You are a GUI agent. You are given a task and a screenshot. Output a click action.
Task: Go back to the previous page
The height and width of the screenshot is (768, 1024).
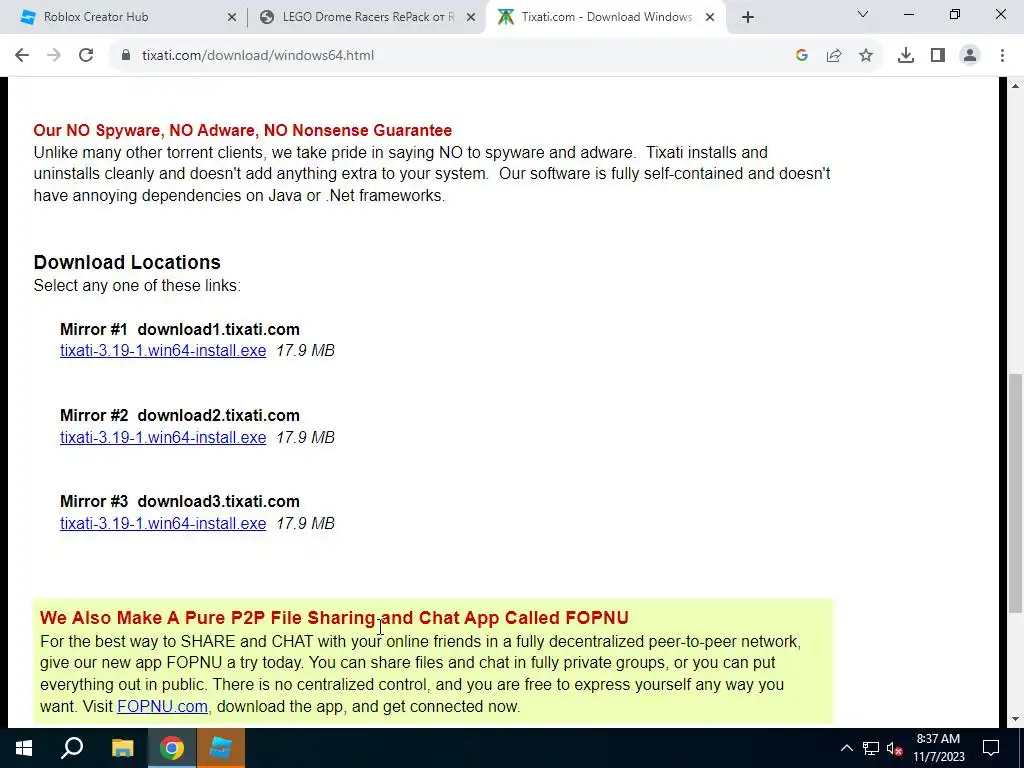pyautogui.click(x=22, y=56)
